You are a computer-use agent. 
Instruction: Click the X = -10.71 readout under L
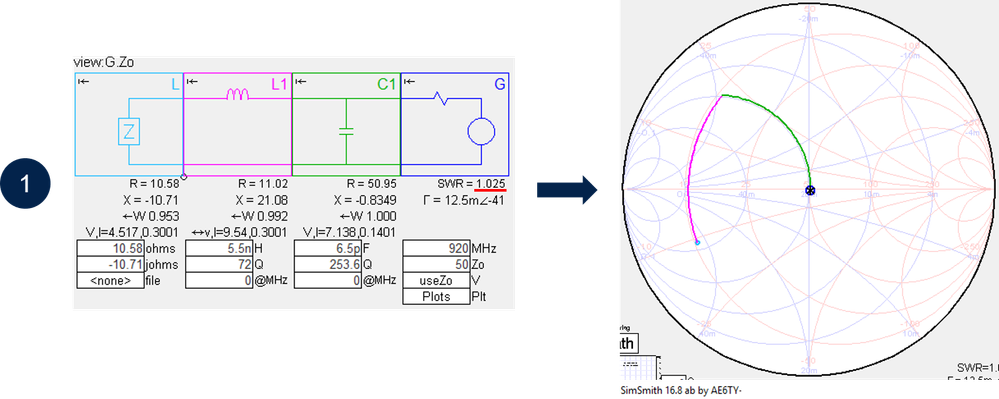pos(152,200)
